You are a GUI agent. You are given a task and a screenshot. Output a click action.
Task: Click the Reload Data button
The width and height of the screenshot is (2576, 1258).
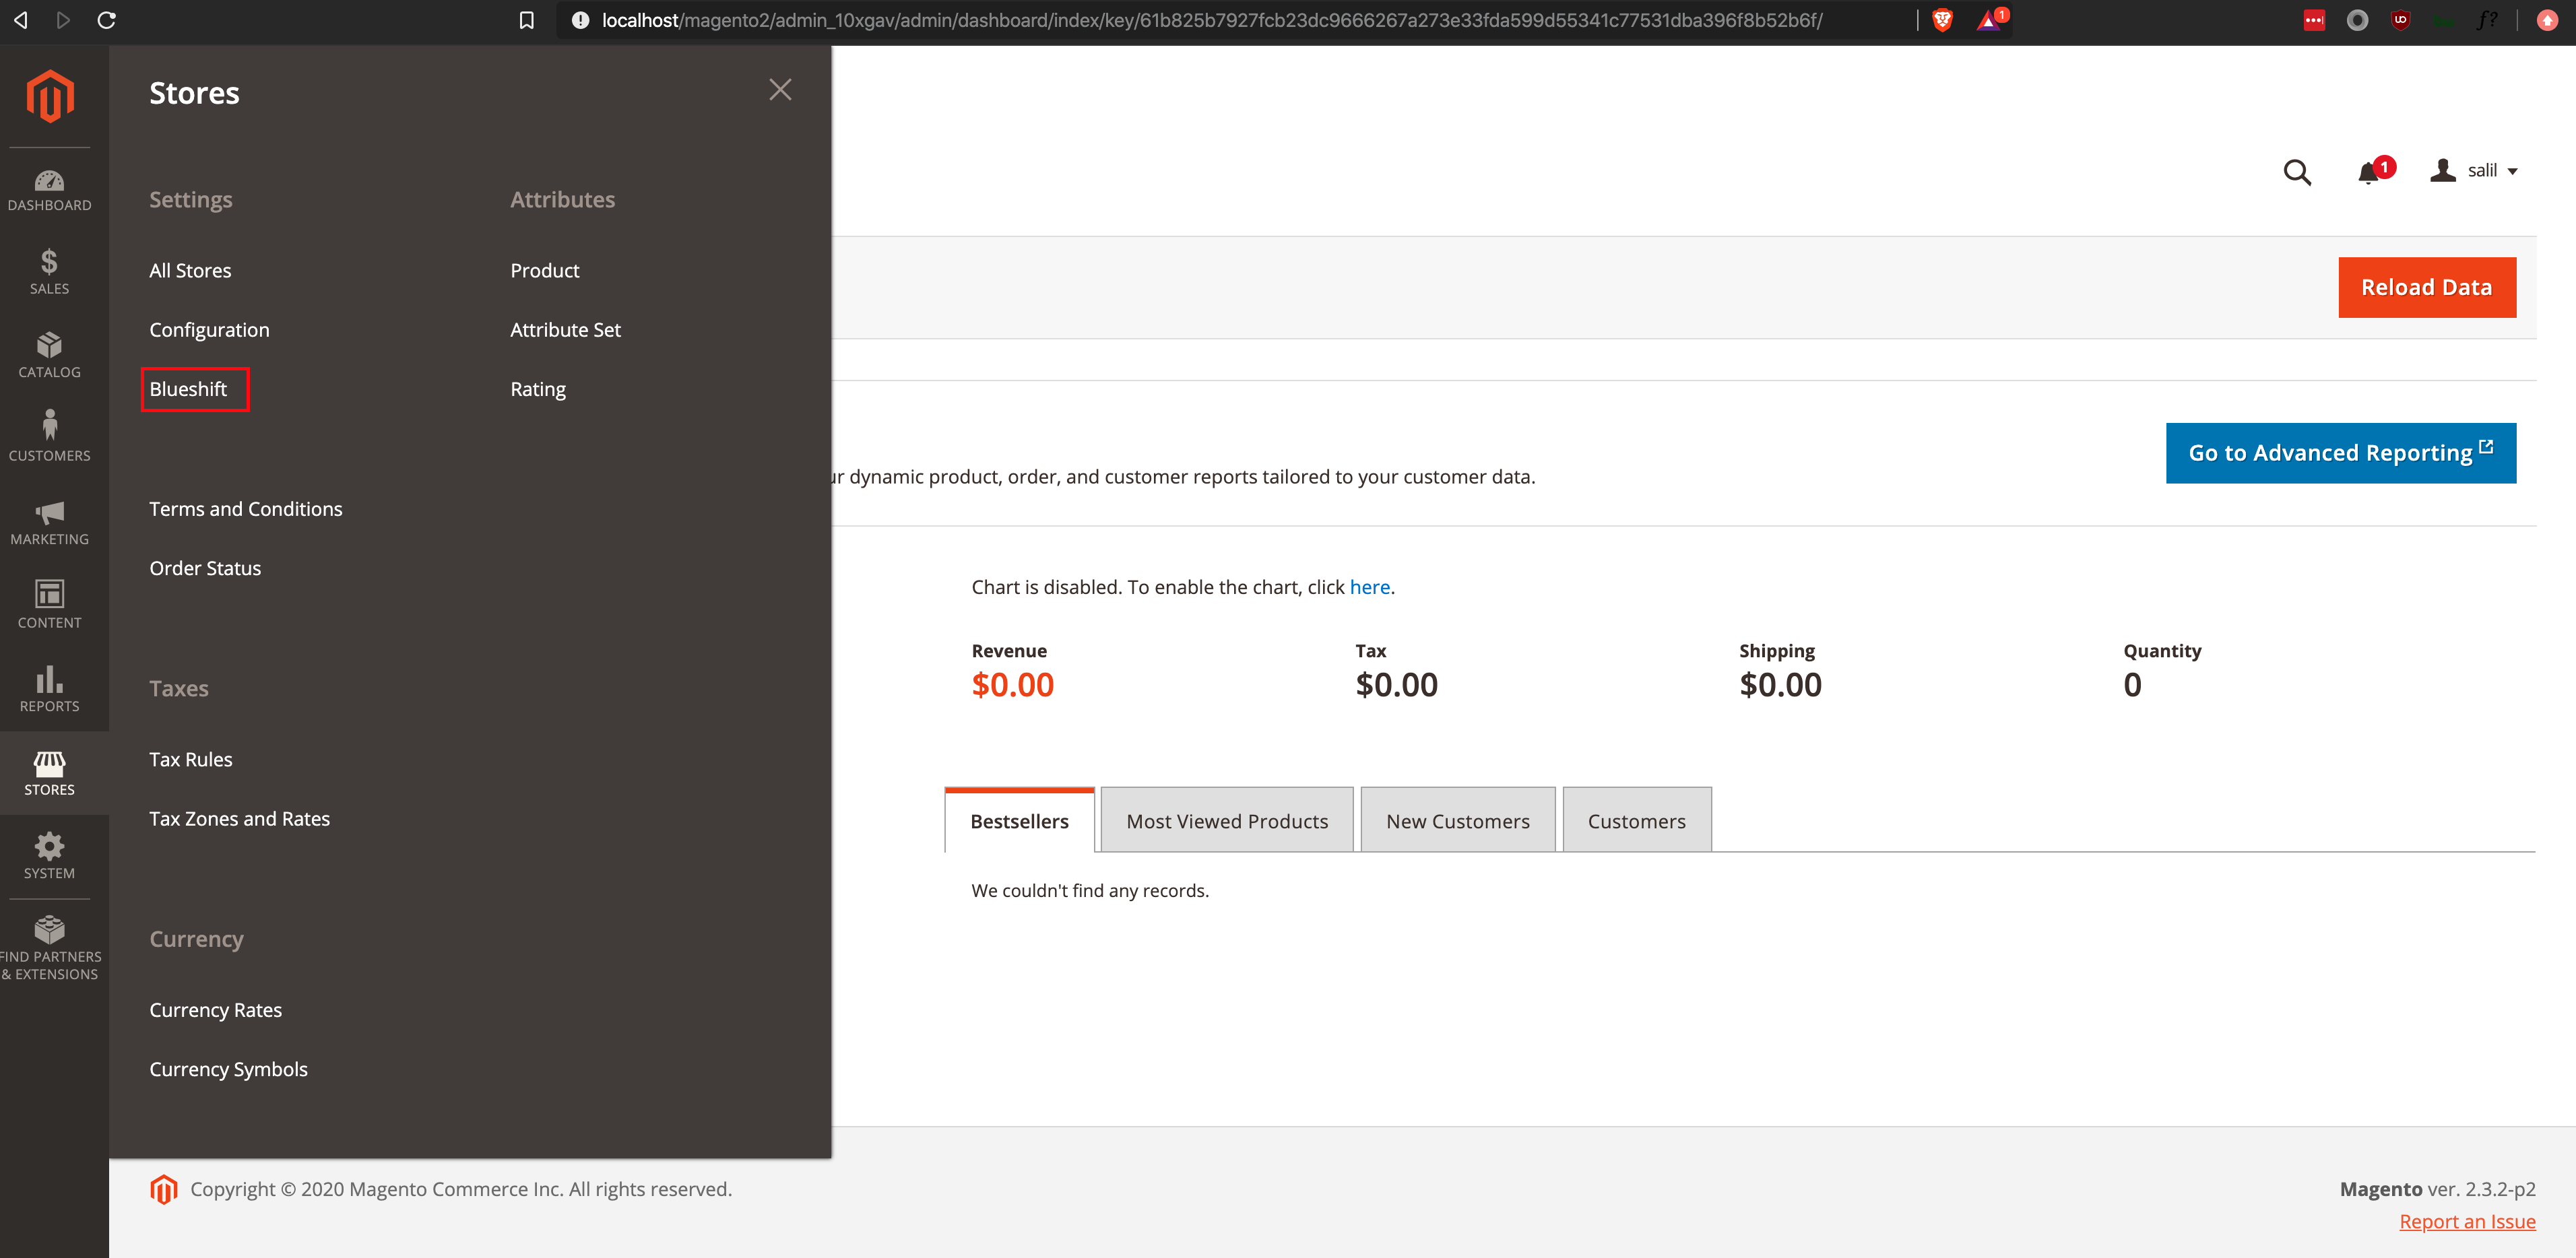point(2427,287)
